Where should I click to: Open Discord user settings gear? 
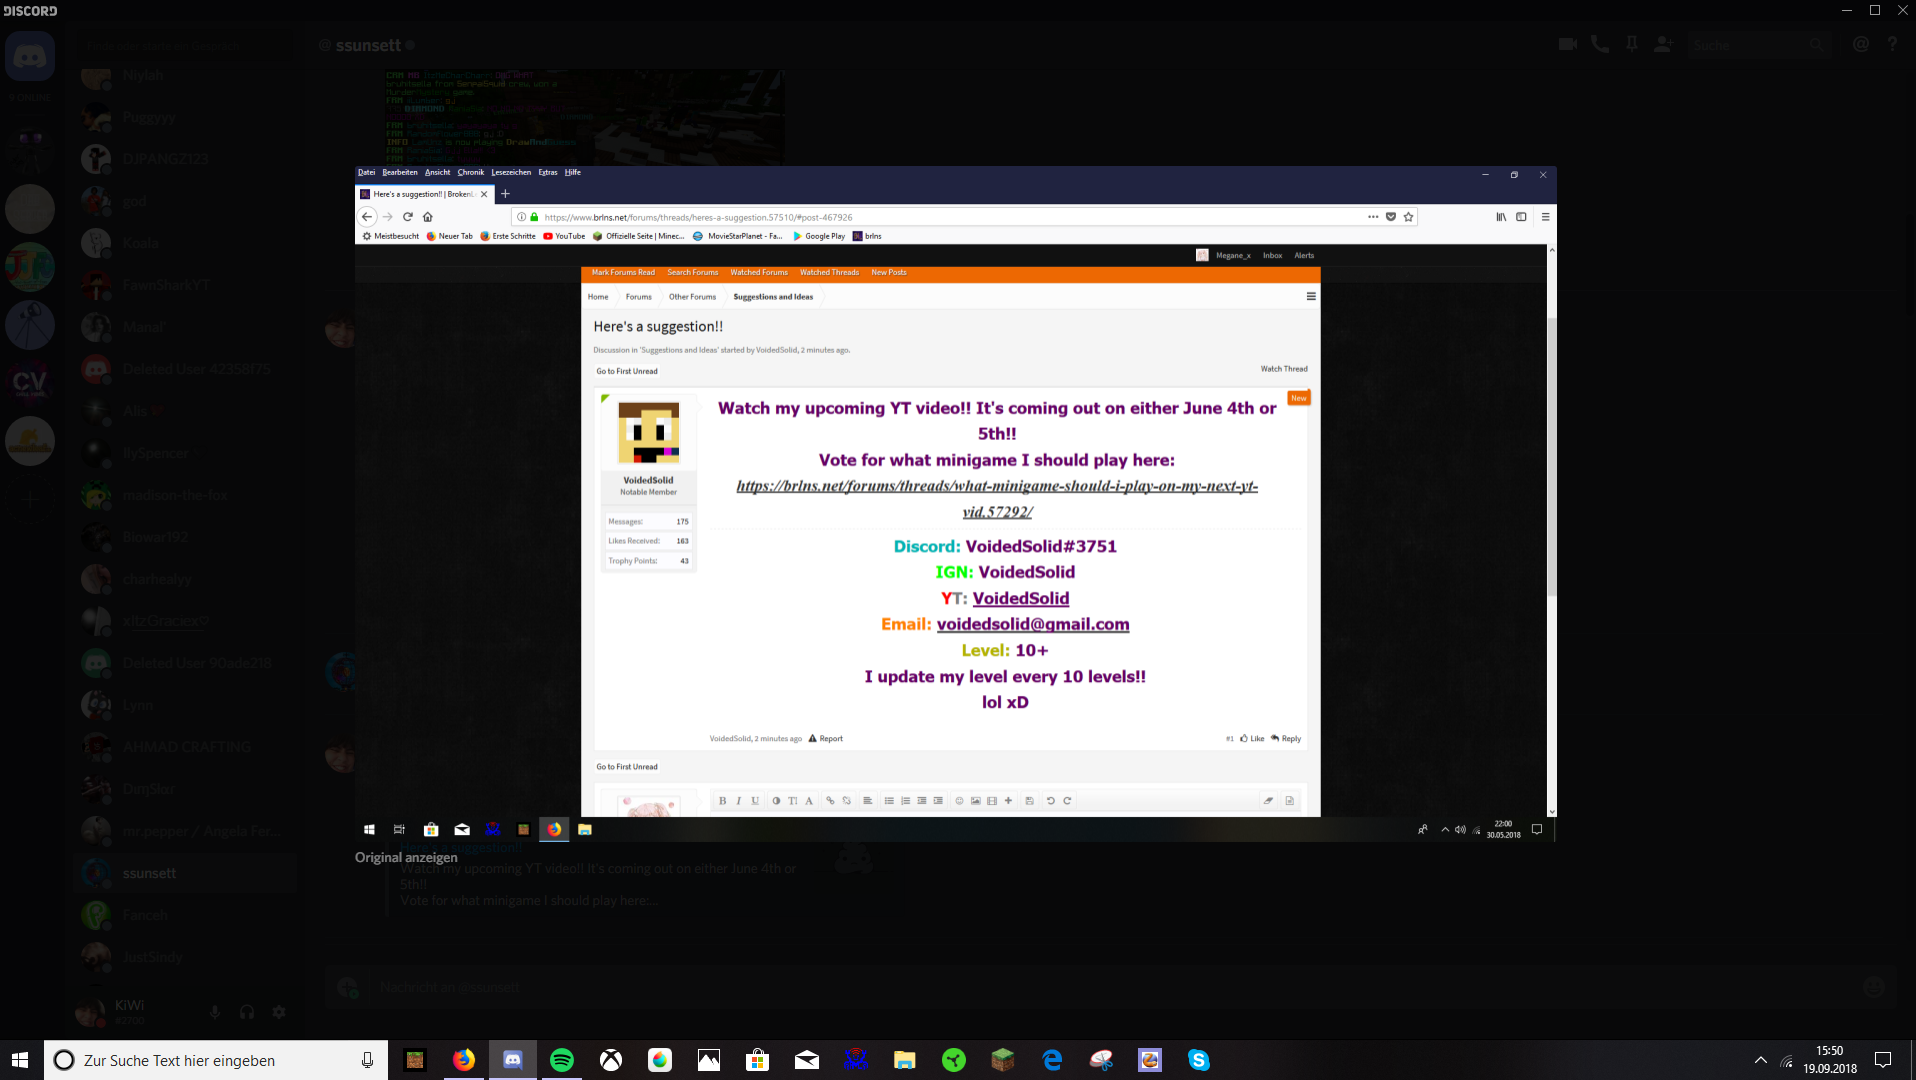point(279,1012)
